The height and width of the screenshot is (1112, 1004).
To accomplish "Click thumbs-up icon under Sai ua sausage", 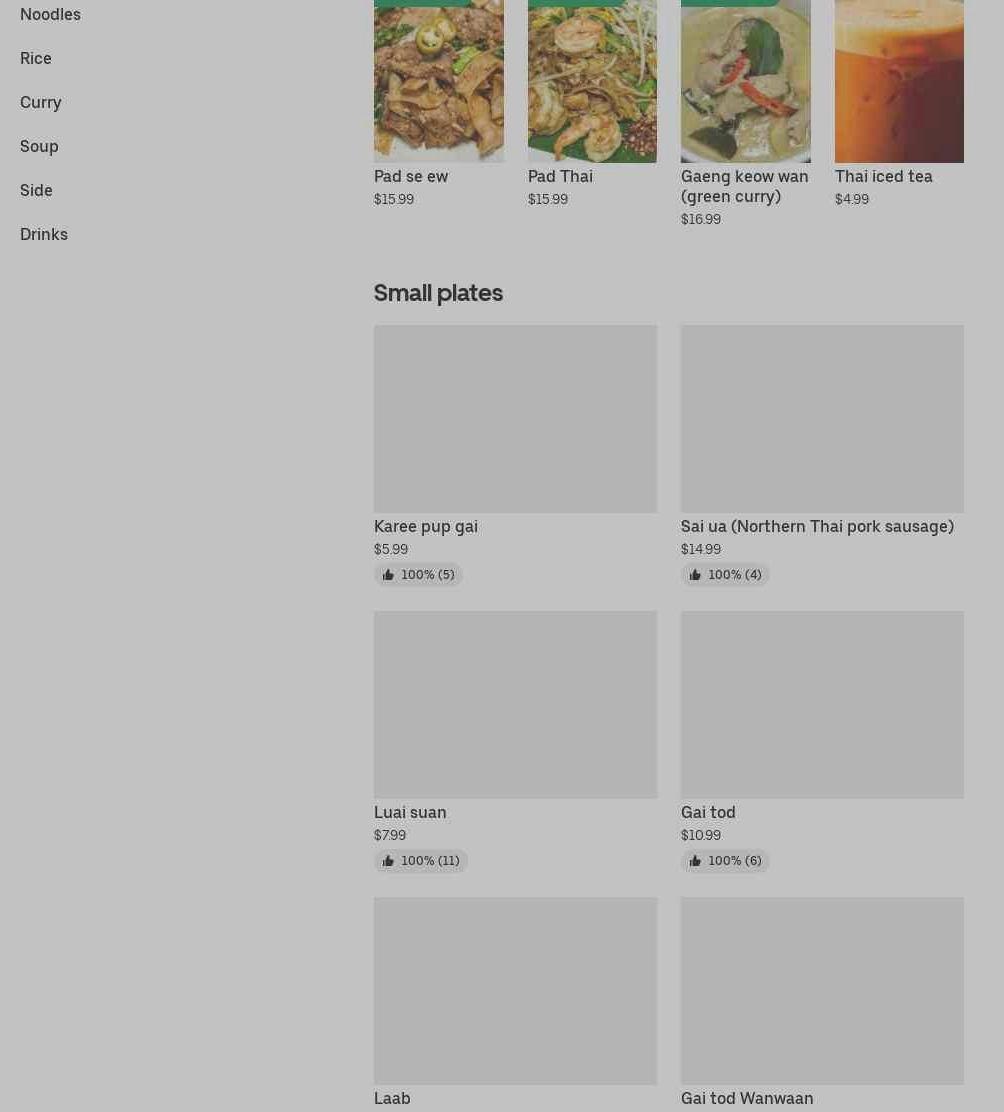I will coord(695,574).
